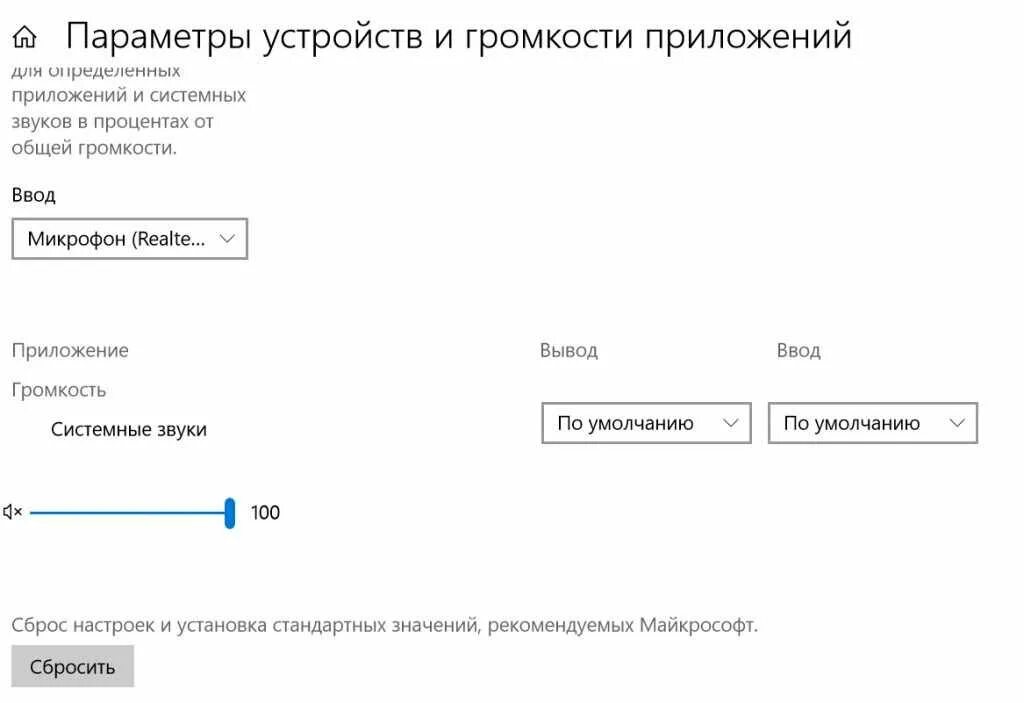This screenshot has width=1024, height=703.
Task: Mute system sounds via speaker icon
Action: click(x=12, y=512)
